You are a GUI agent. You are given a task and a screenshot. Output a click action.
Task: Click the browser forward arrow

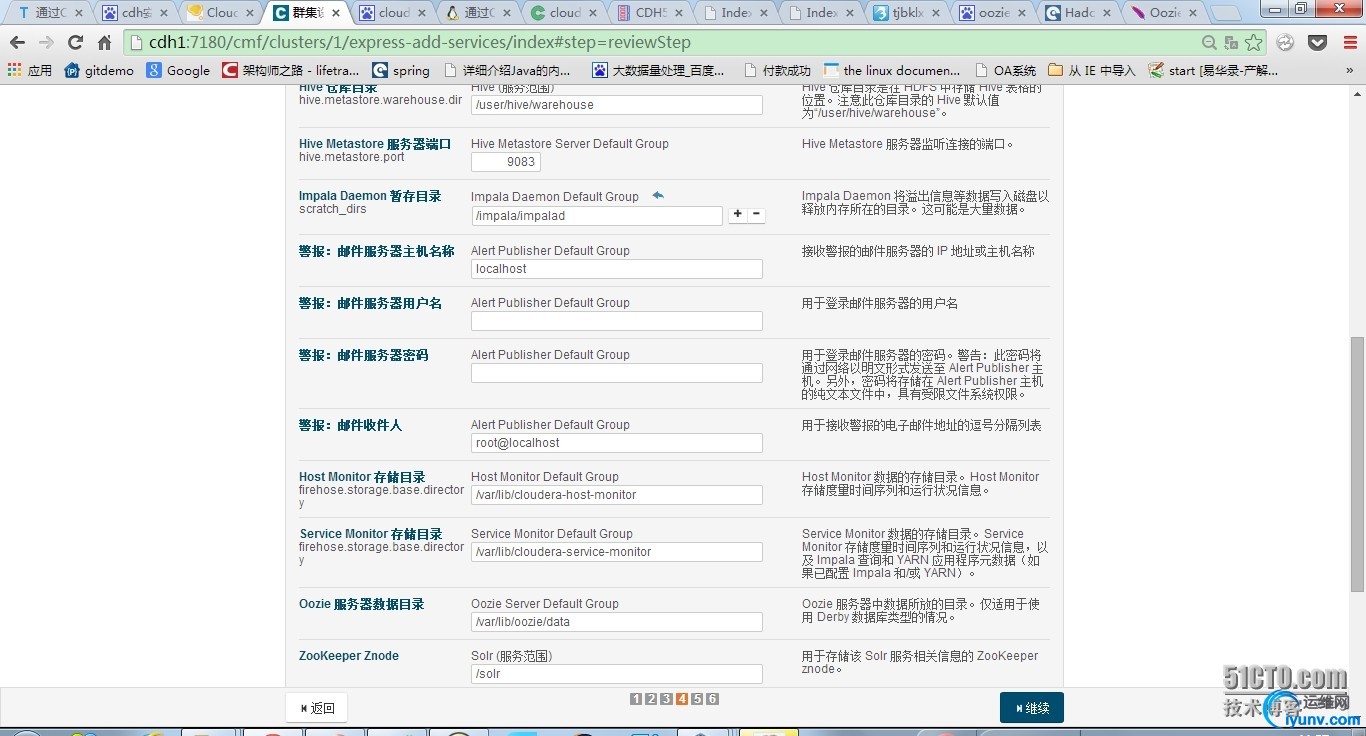(46, 43)
